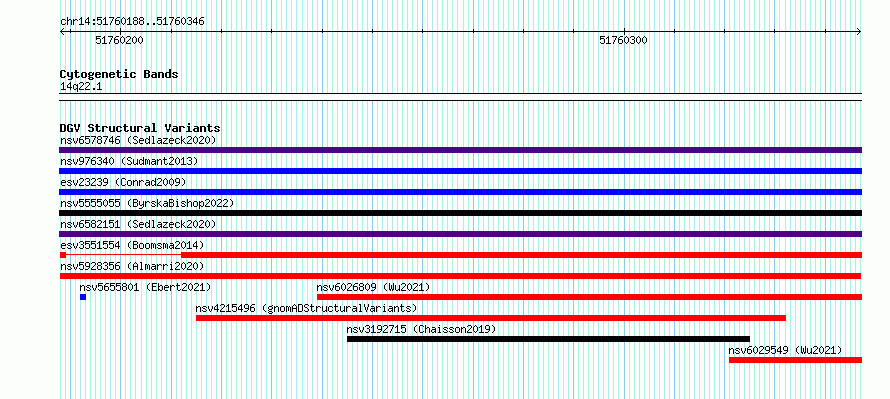Open the nsv976340 (Sudmant2013) label
The height and width of the screenshot is (399, 890).
pos(129,161)
